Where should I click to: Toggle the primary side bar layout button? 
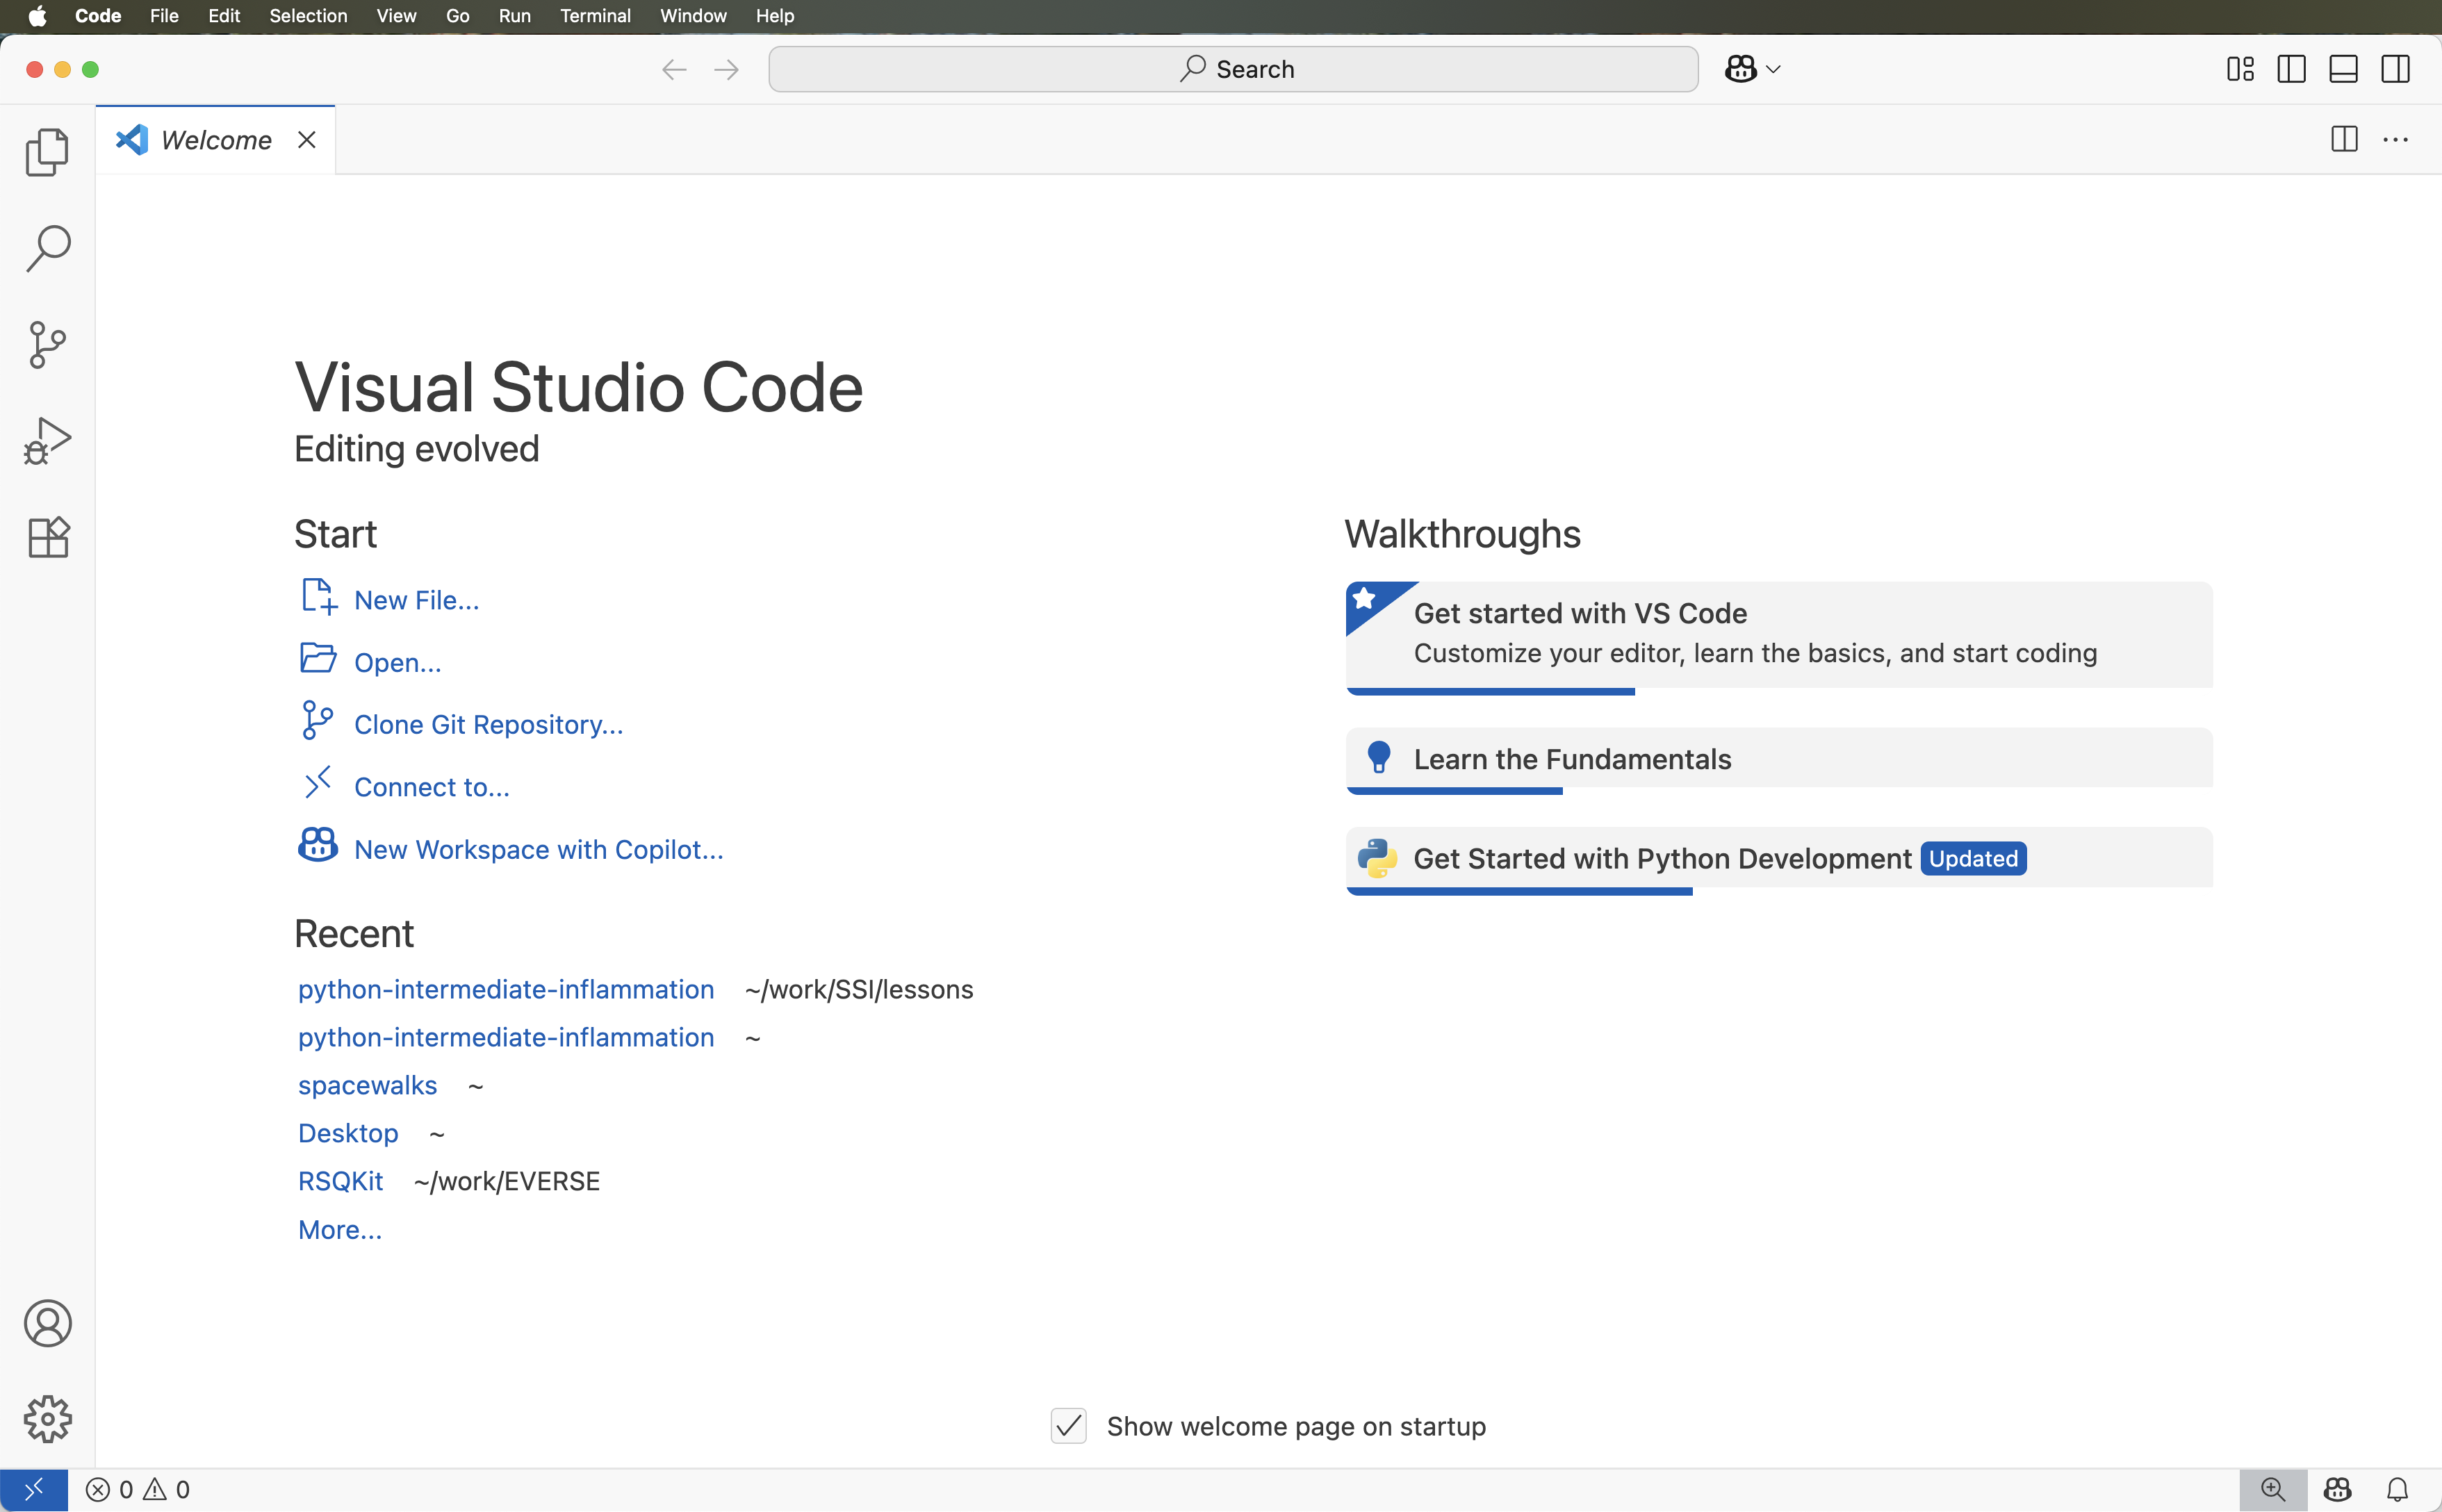(2291, 69)
